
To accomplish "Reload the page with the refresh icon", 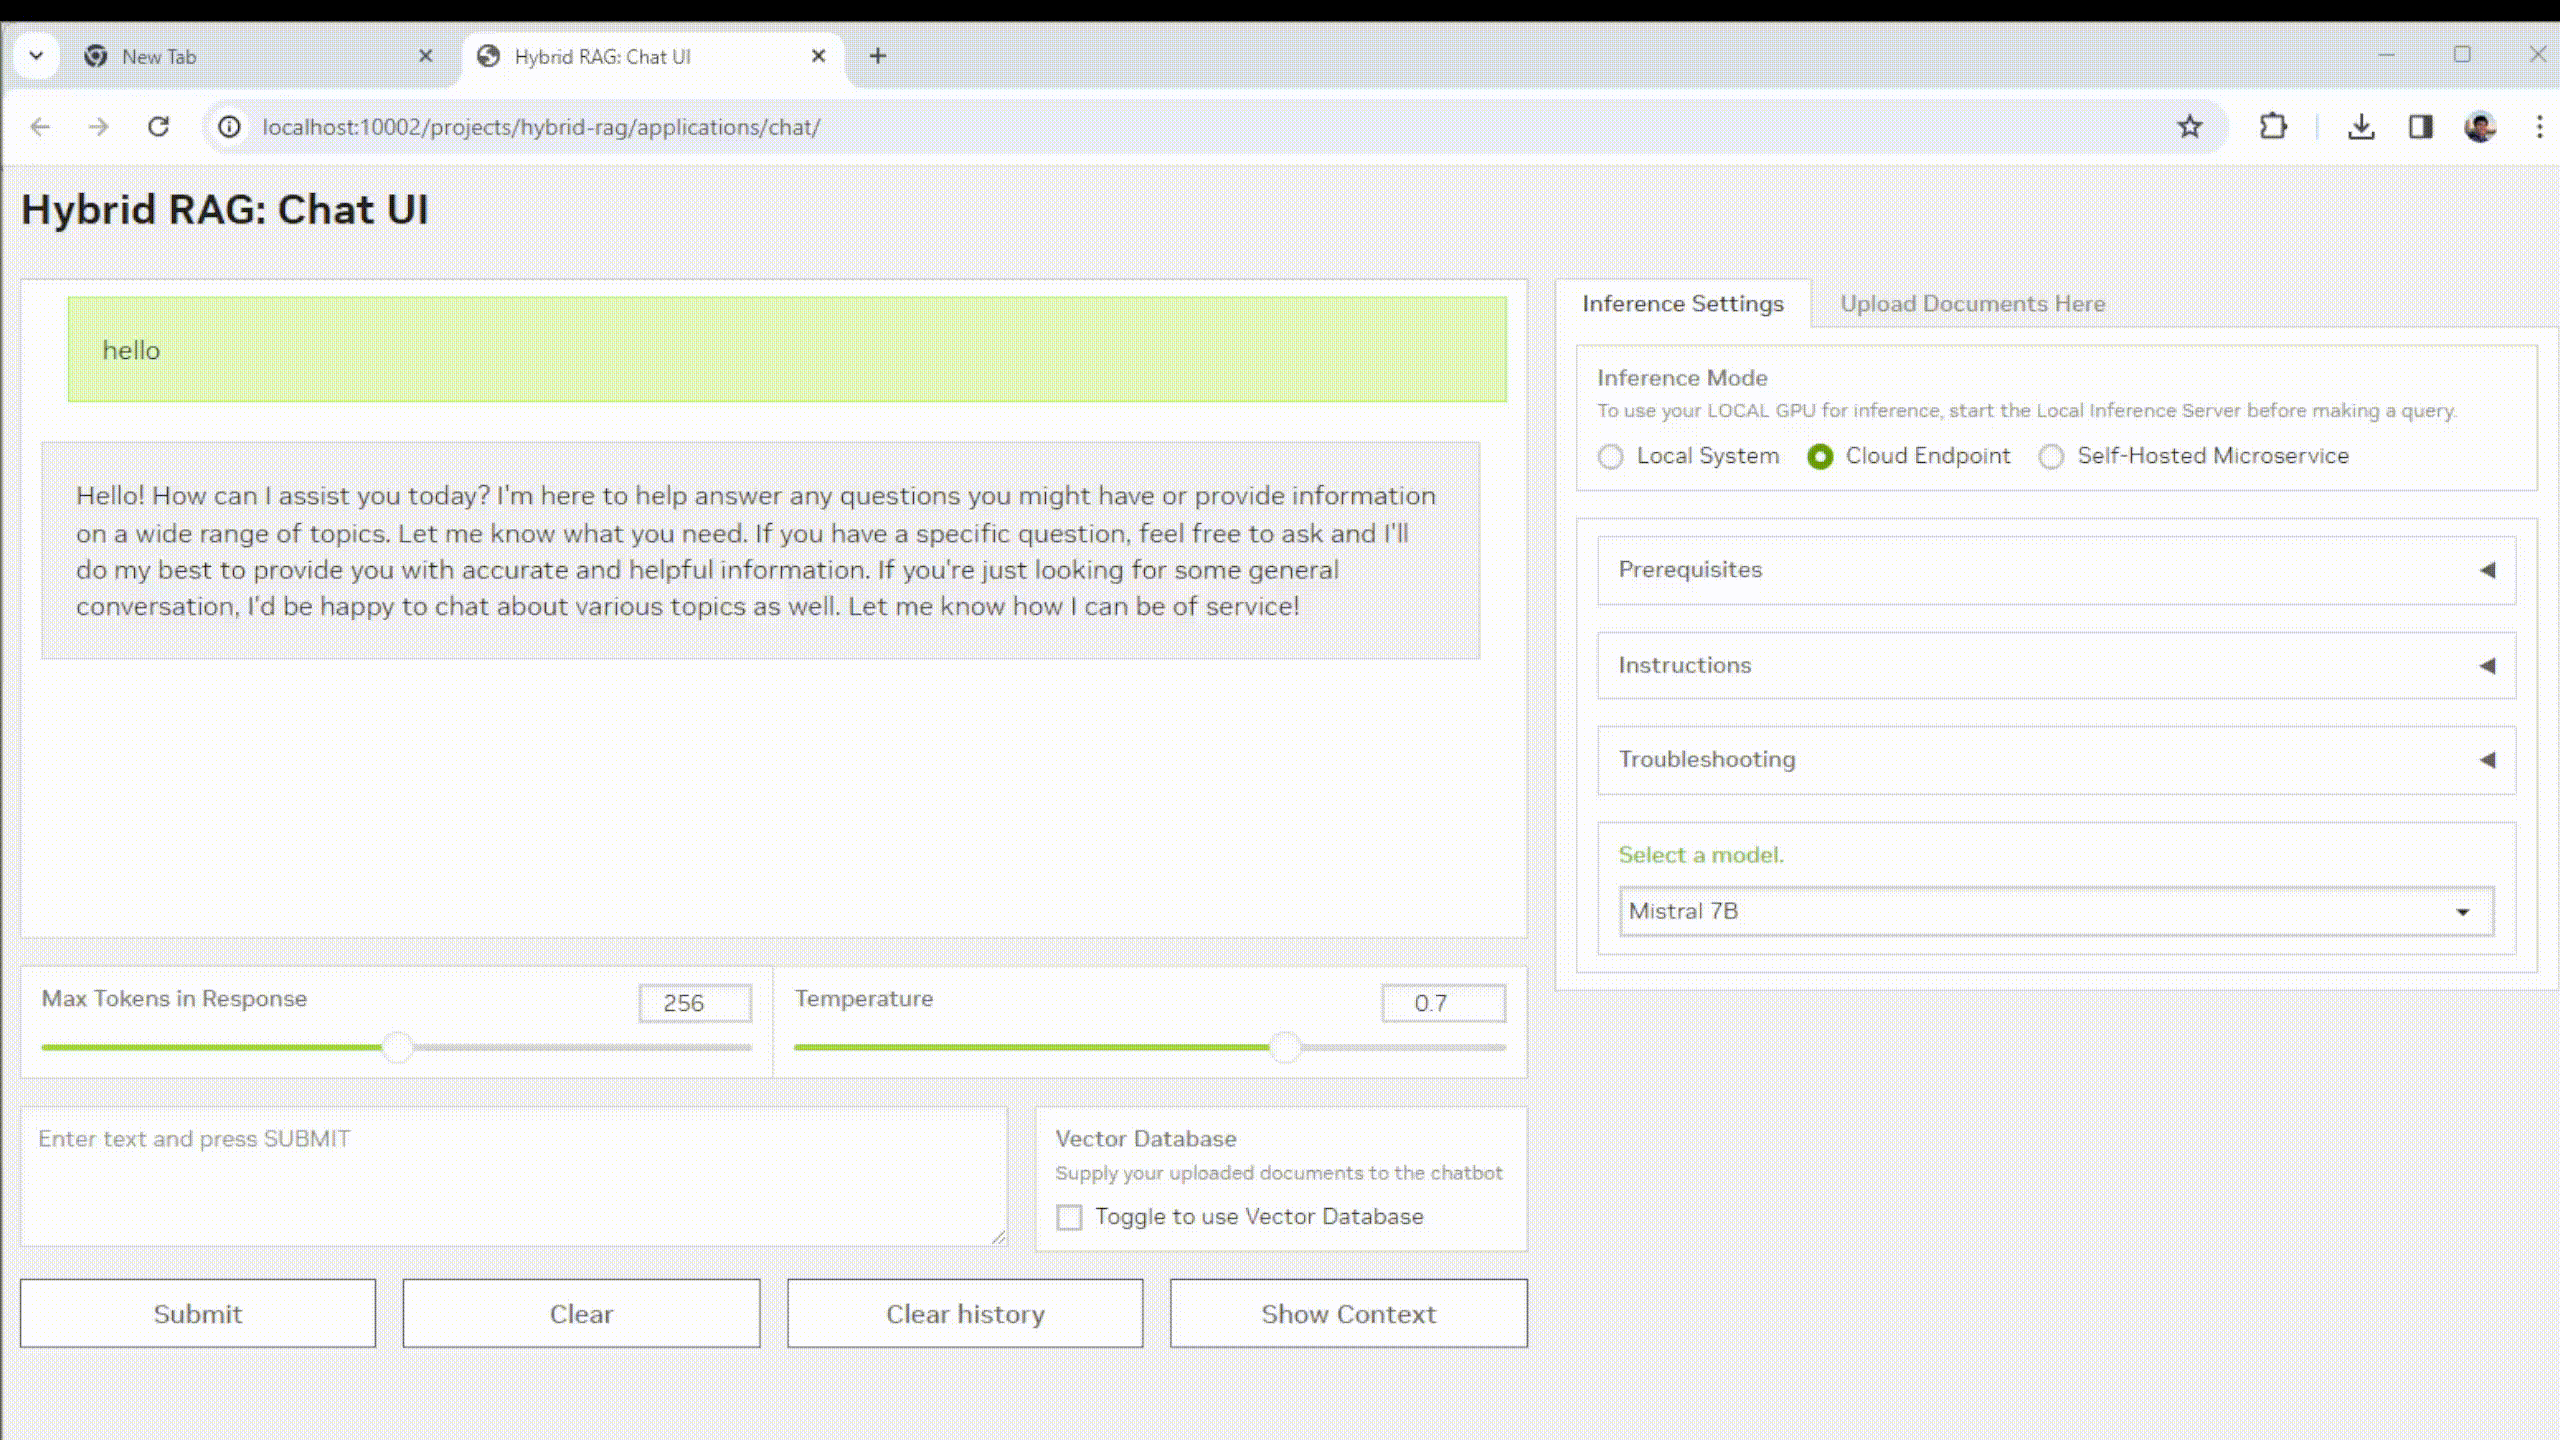I will click(x=158, y=127).
